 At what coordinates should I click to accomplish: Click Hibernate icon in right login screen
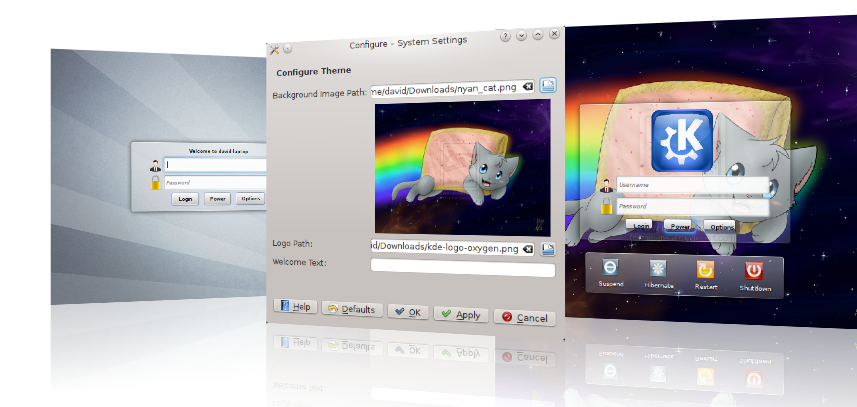(x=658, y=268)
